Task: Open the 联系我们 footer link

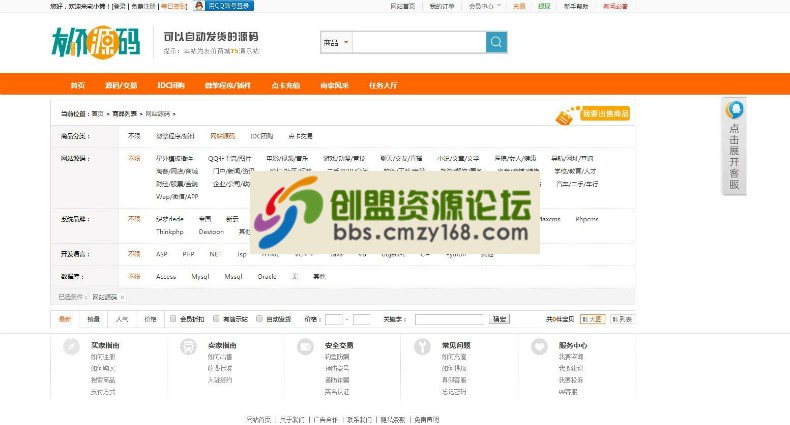Action: coord(359,419)
